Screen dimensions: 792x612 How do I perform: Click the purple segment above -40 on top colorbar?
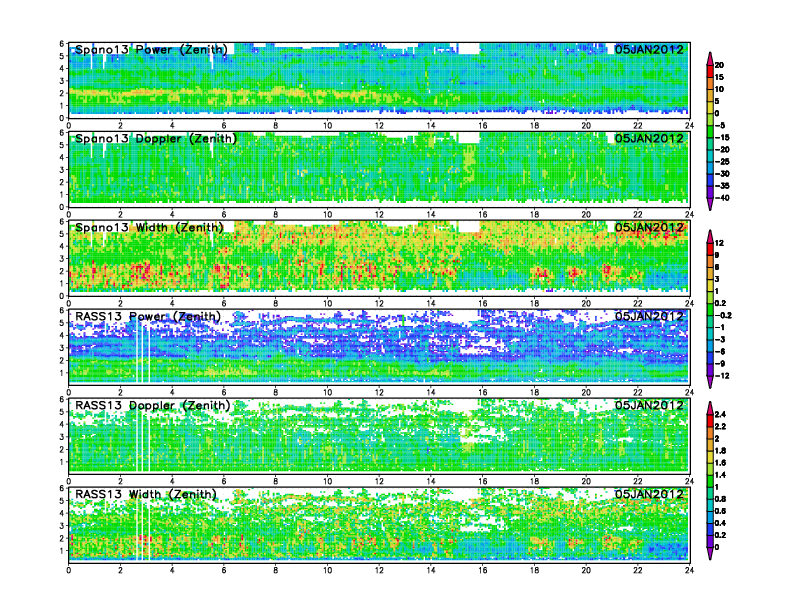(x=710, y=192)
